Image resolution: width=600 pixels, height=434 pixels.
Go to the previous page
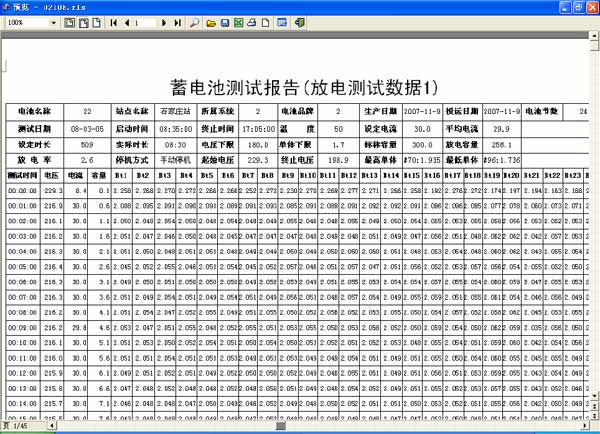[x=127, y=23]
